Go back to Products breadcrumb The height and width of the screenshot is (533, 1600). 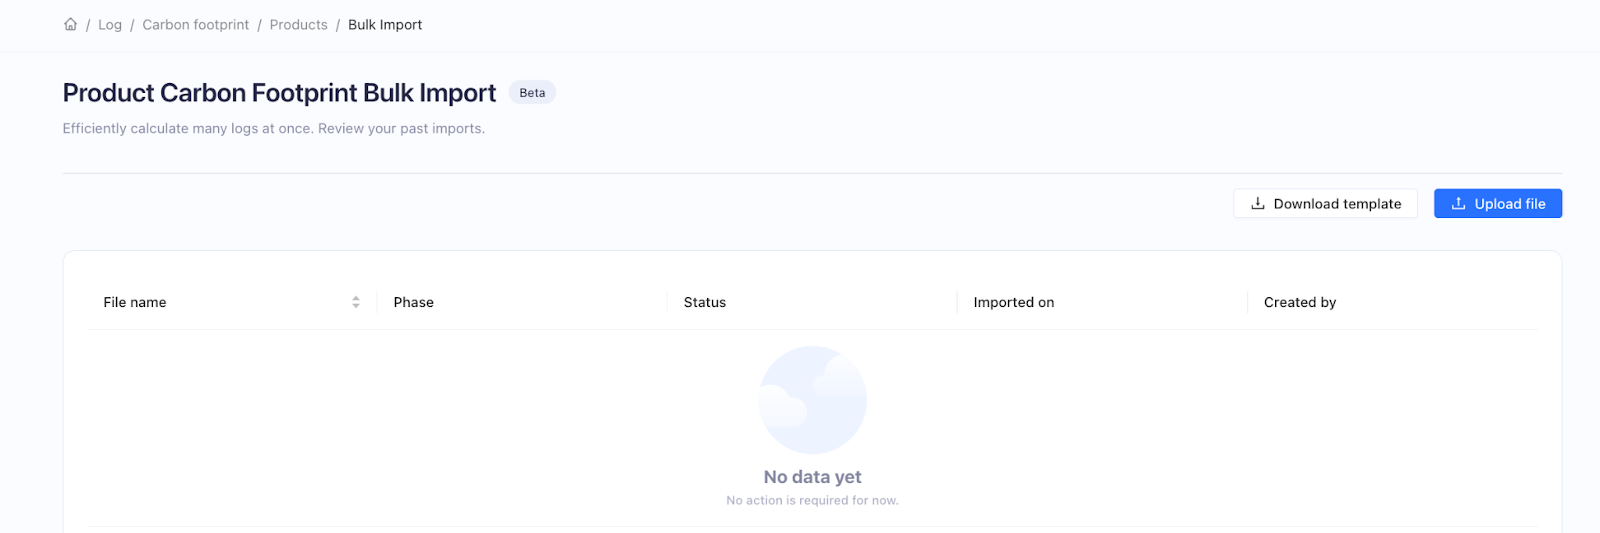[x=298, y=24]
